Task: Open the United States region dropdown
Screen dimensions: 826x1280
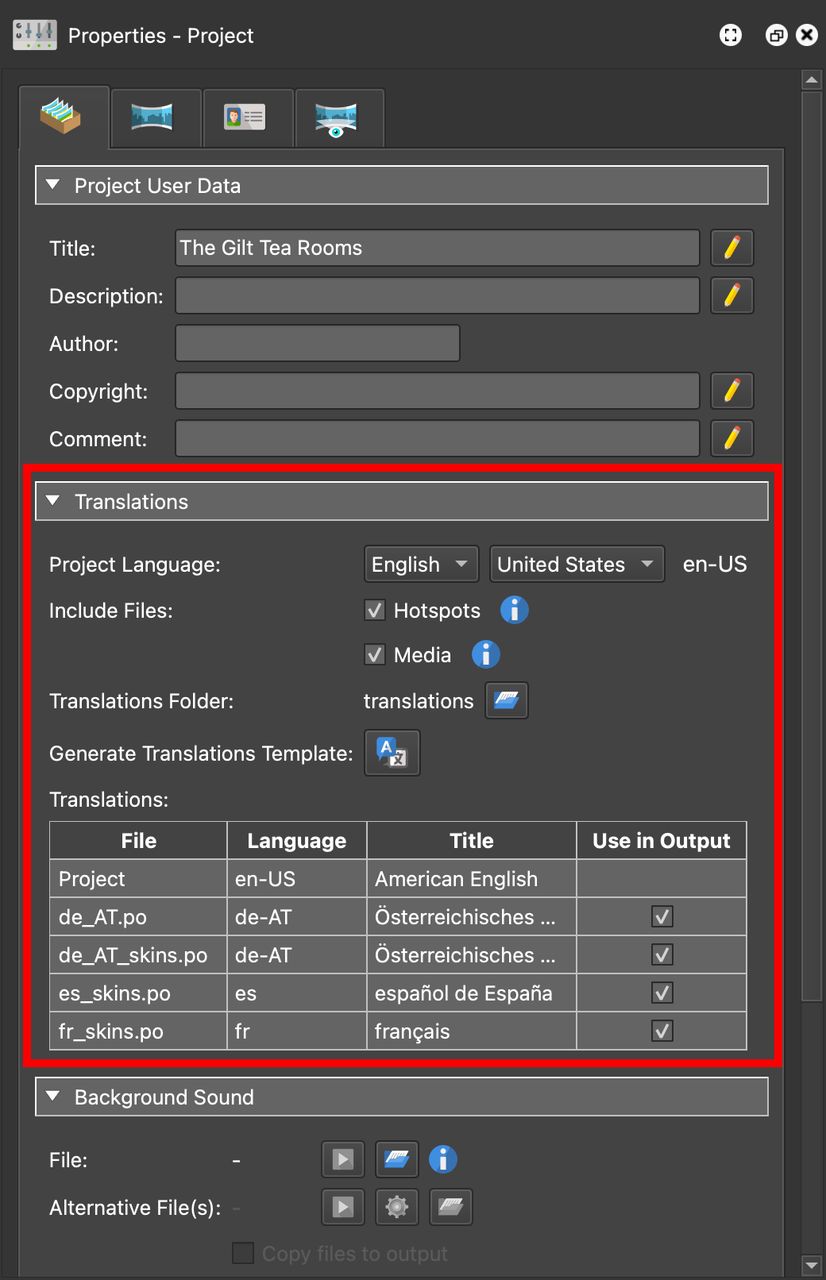Action: click(576, 563)
